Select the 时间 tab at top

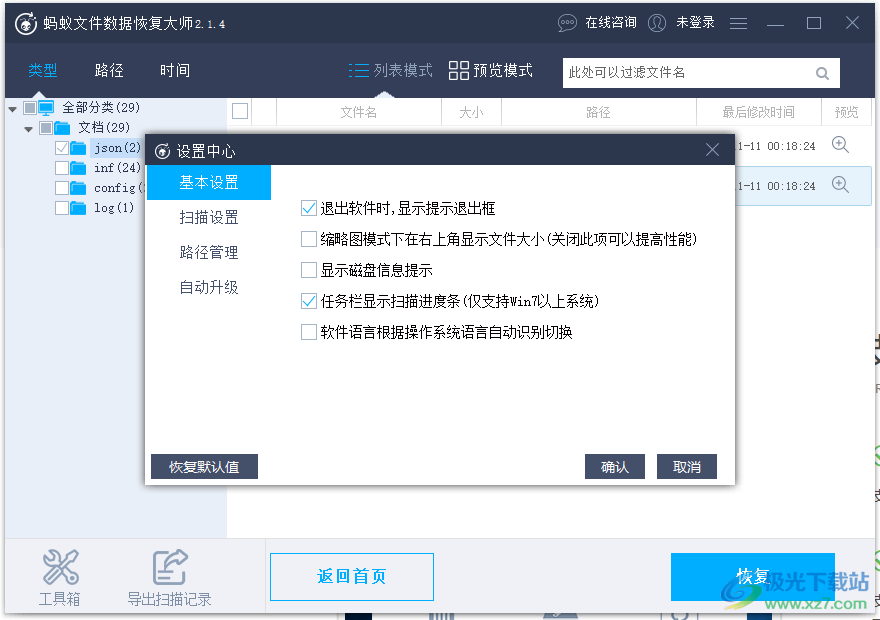173,70
